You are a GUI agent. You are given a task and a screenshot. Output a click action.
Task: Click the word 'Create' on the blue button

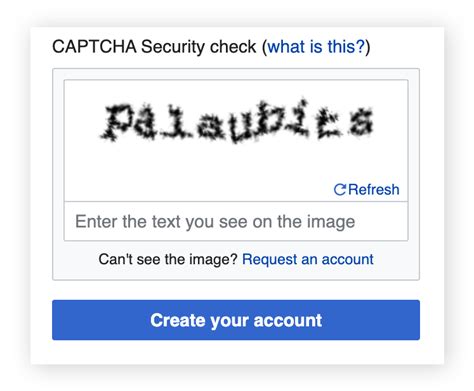[177, 320]
